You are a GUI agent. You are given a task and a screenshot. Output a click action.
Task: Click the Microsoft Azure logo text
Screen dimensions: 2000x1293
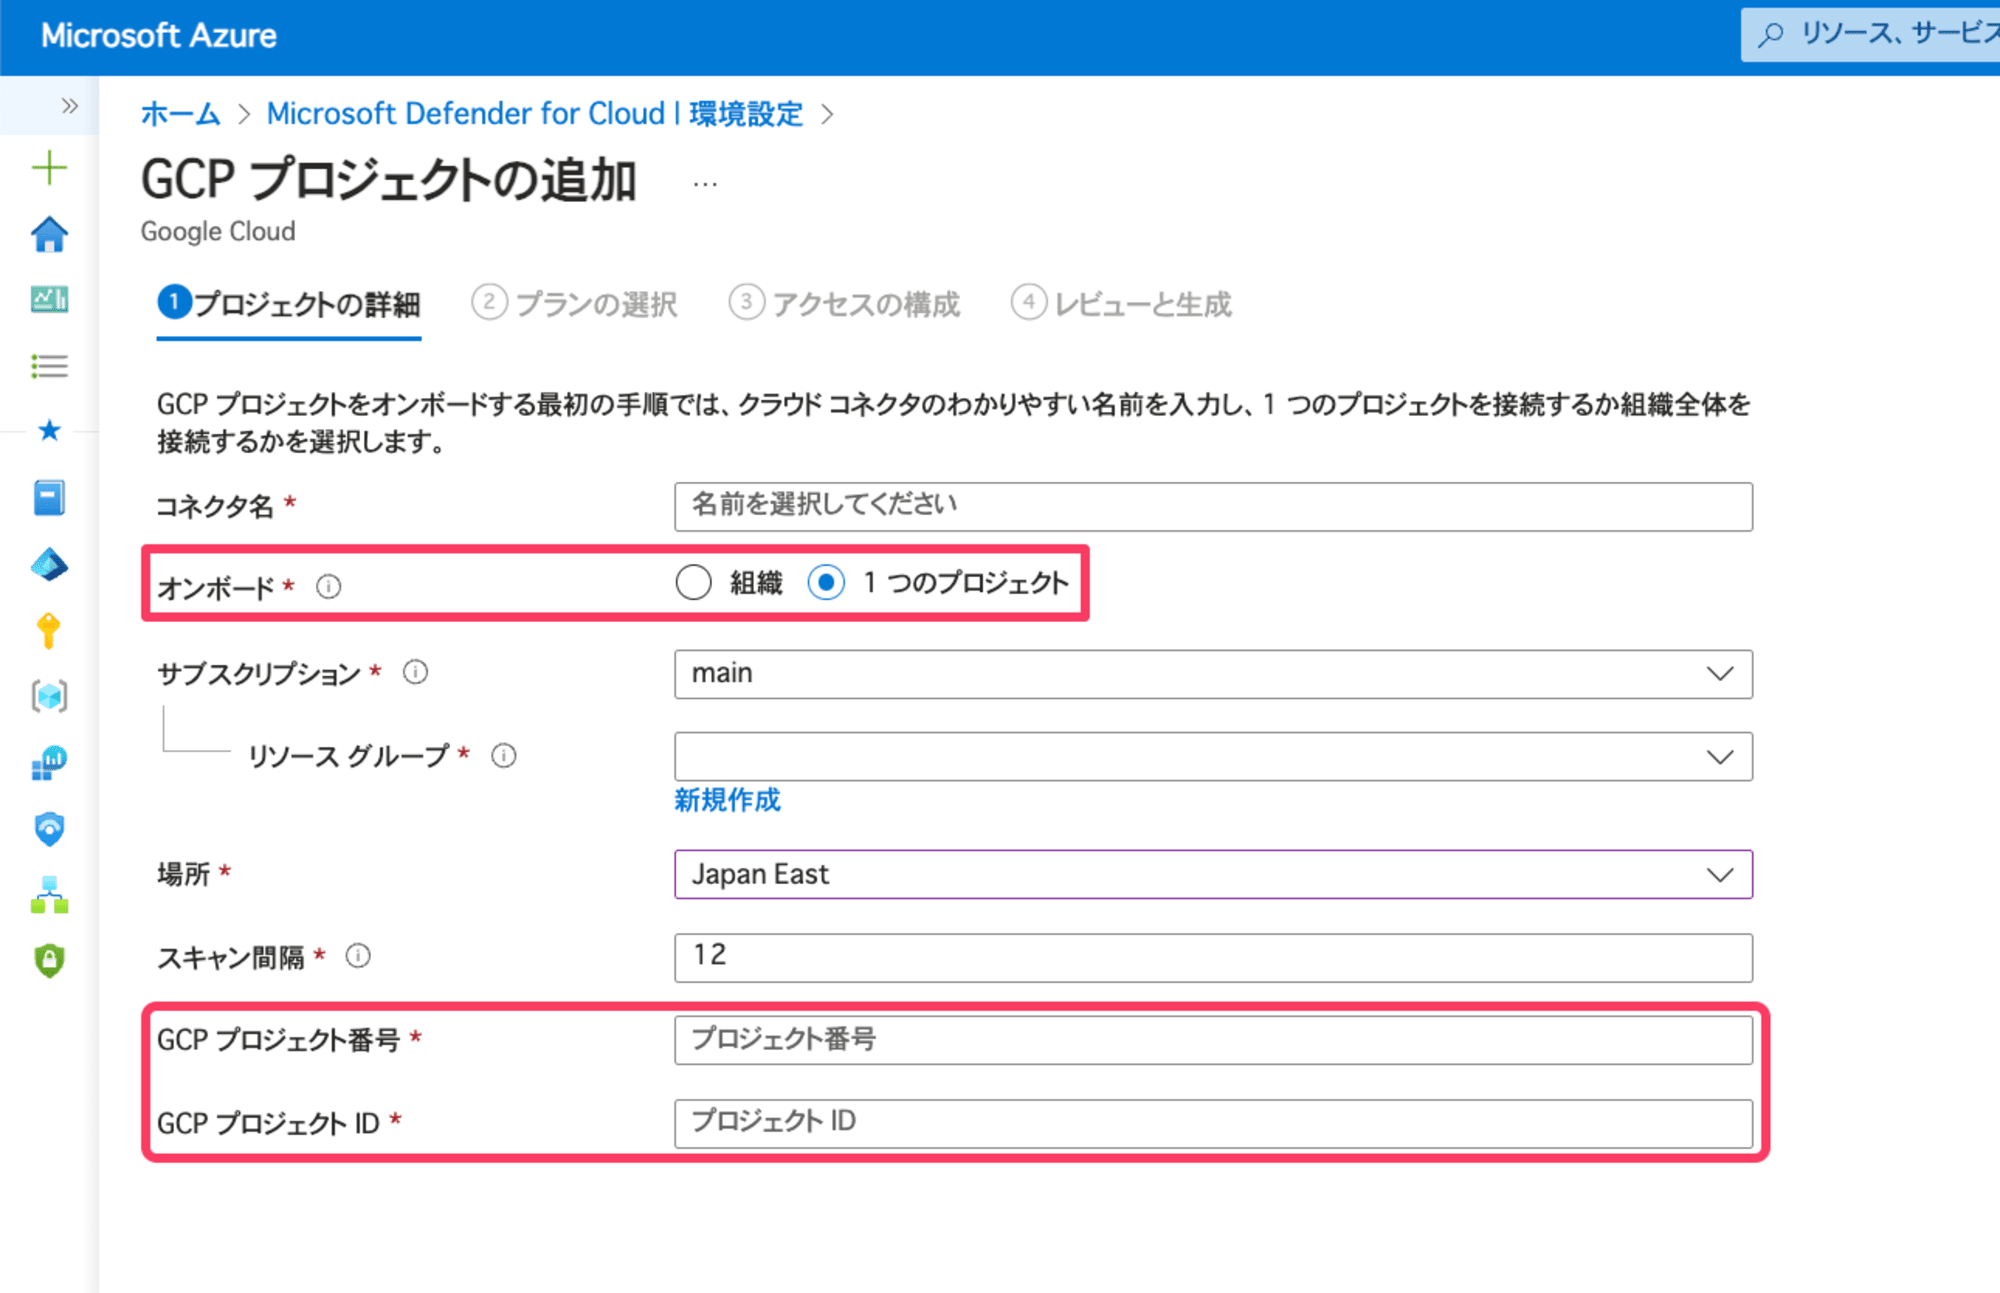(159, 36)
